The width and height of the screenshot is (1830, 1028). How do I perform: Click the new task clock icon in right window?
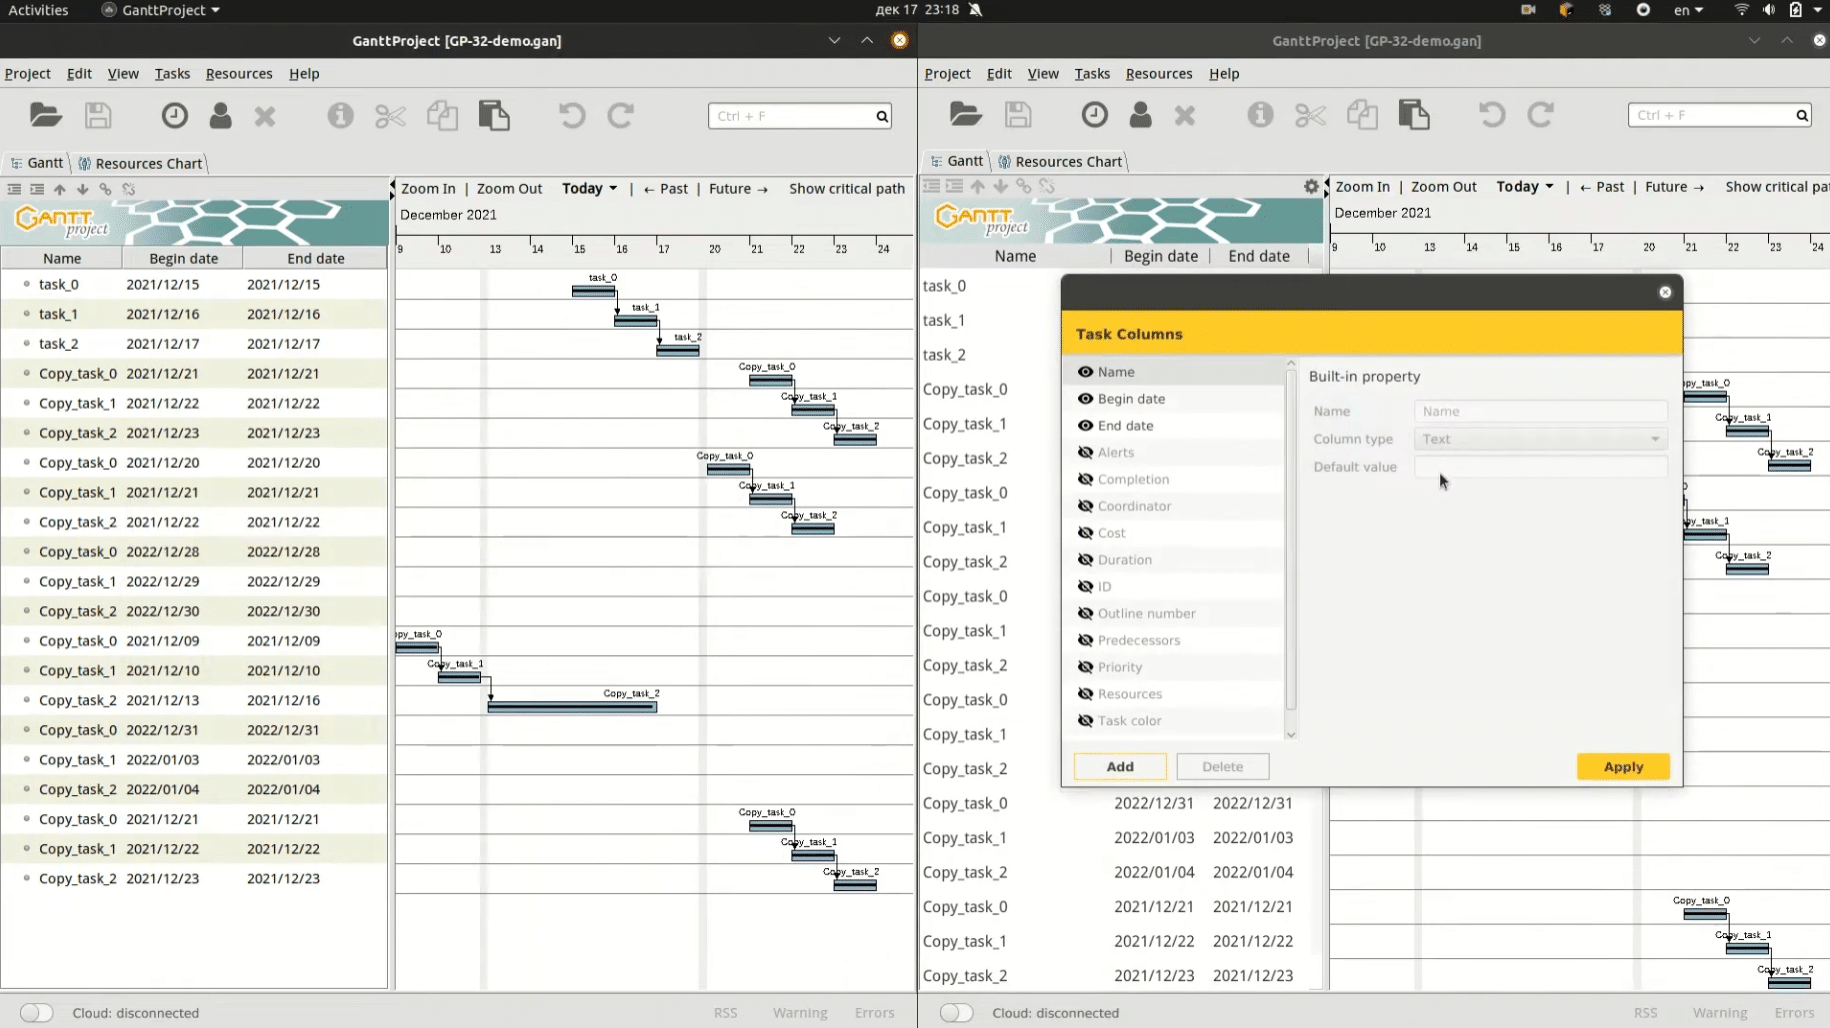pos(1094,115)
